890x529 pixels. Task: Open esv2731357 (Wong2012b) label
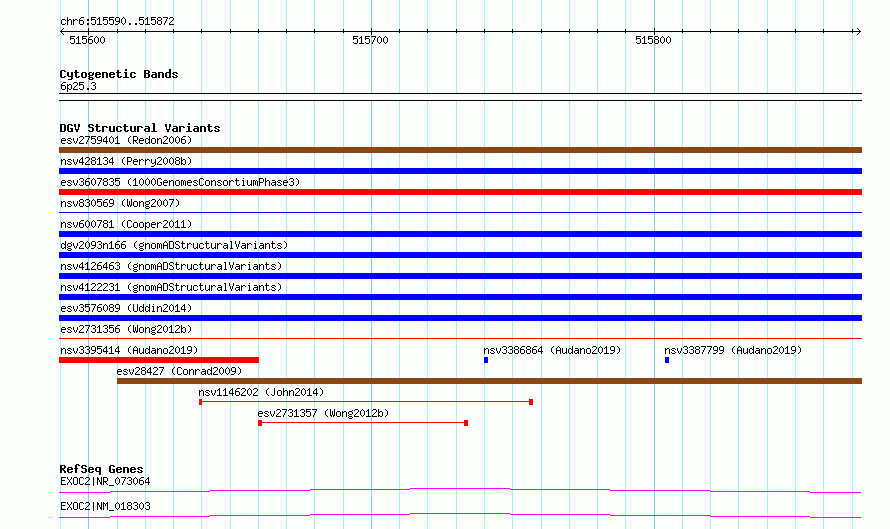pyautogui.click(x=324, y=413)
